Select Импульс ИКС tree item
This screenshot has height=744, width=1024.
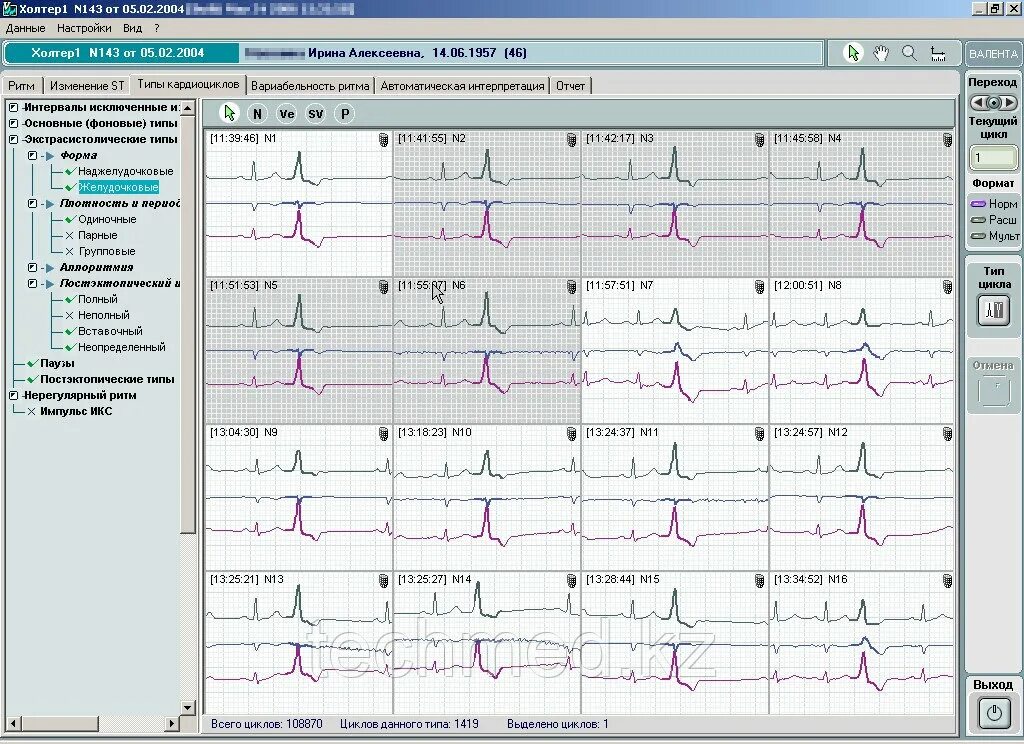[x=76, y=412]
